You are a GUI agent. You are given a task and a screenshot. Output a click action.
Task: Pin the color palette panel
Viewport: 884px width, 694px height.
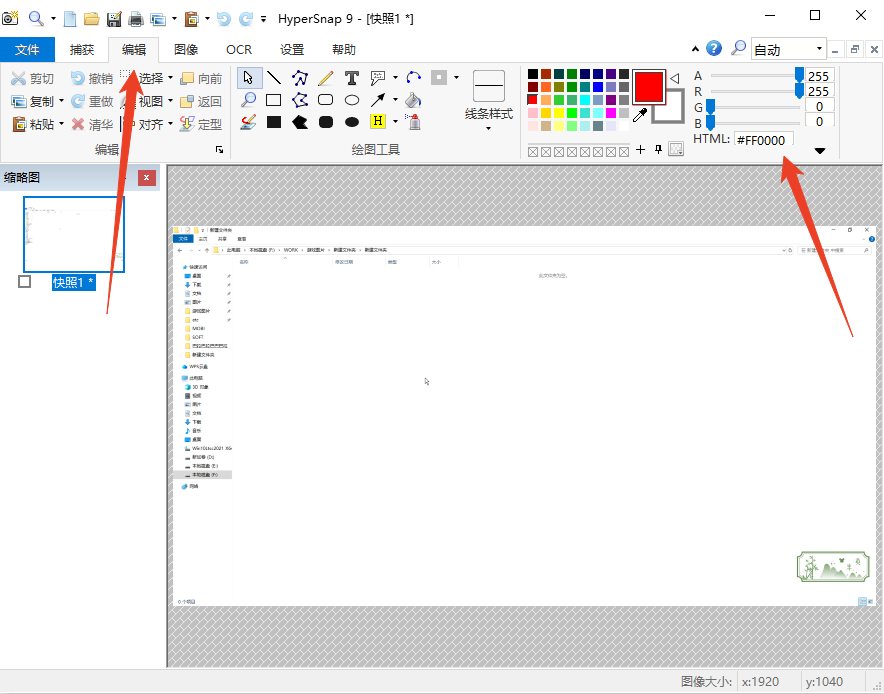tap(658, 150)
